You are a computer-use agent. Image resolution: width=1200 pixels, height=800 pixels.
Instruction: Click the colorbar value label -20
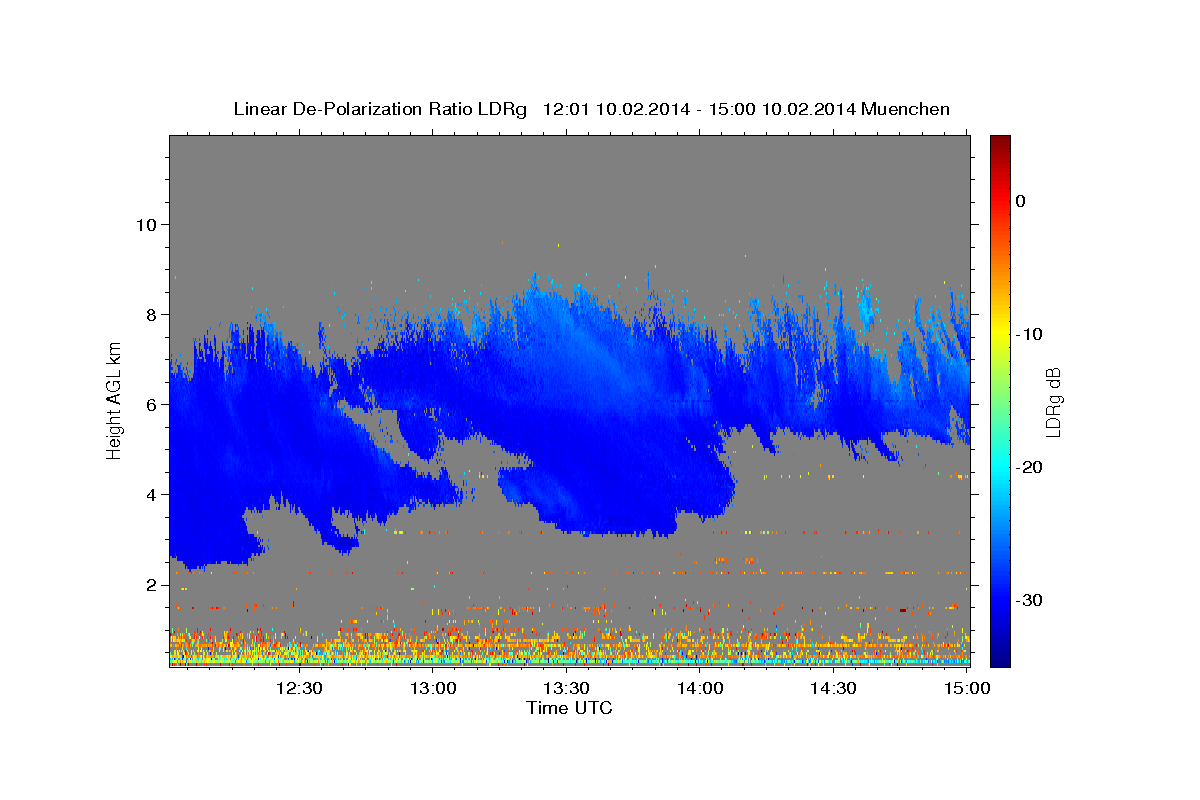click(x=1031, y=467)
